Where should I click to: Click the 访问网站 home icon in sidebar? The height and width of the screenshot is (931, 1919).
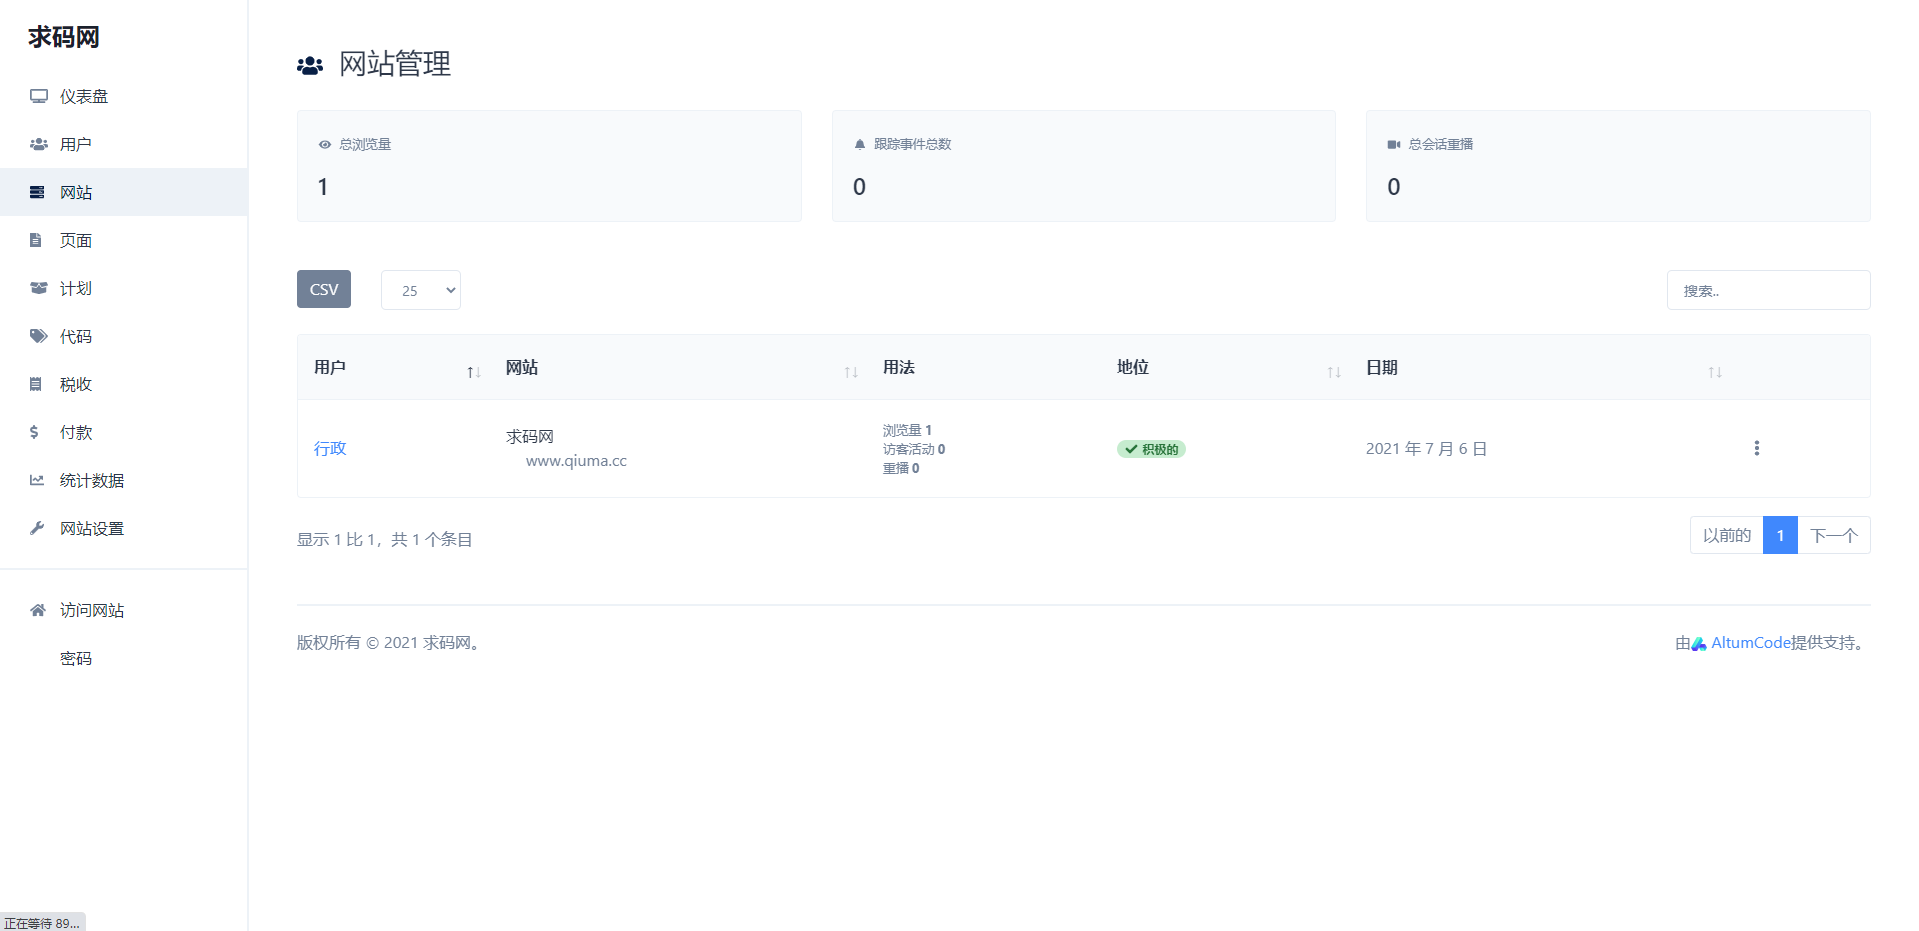pyautogui.click(x=38, y=610)
